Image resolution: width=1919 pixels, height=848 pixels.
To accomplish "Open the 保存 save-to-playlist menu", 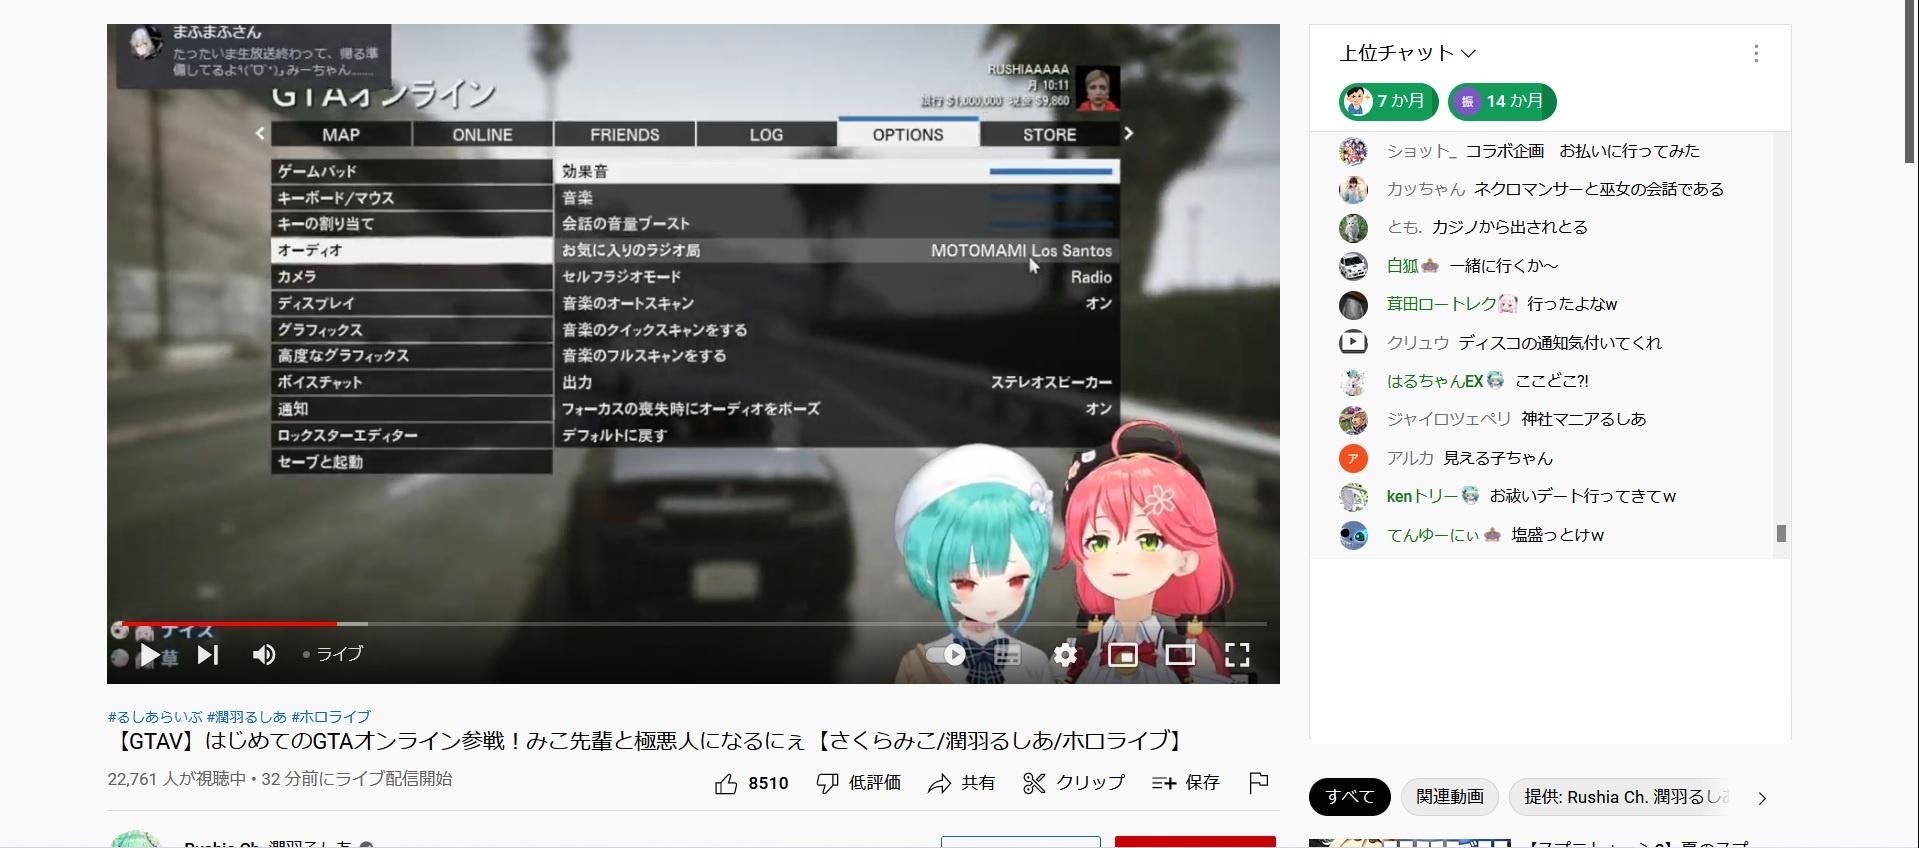I will [x=1186, y=783].
